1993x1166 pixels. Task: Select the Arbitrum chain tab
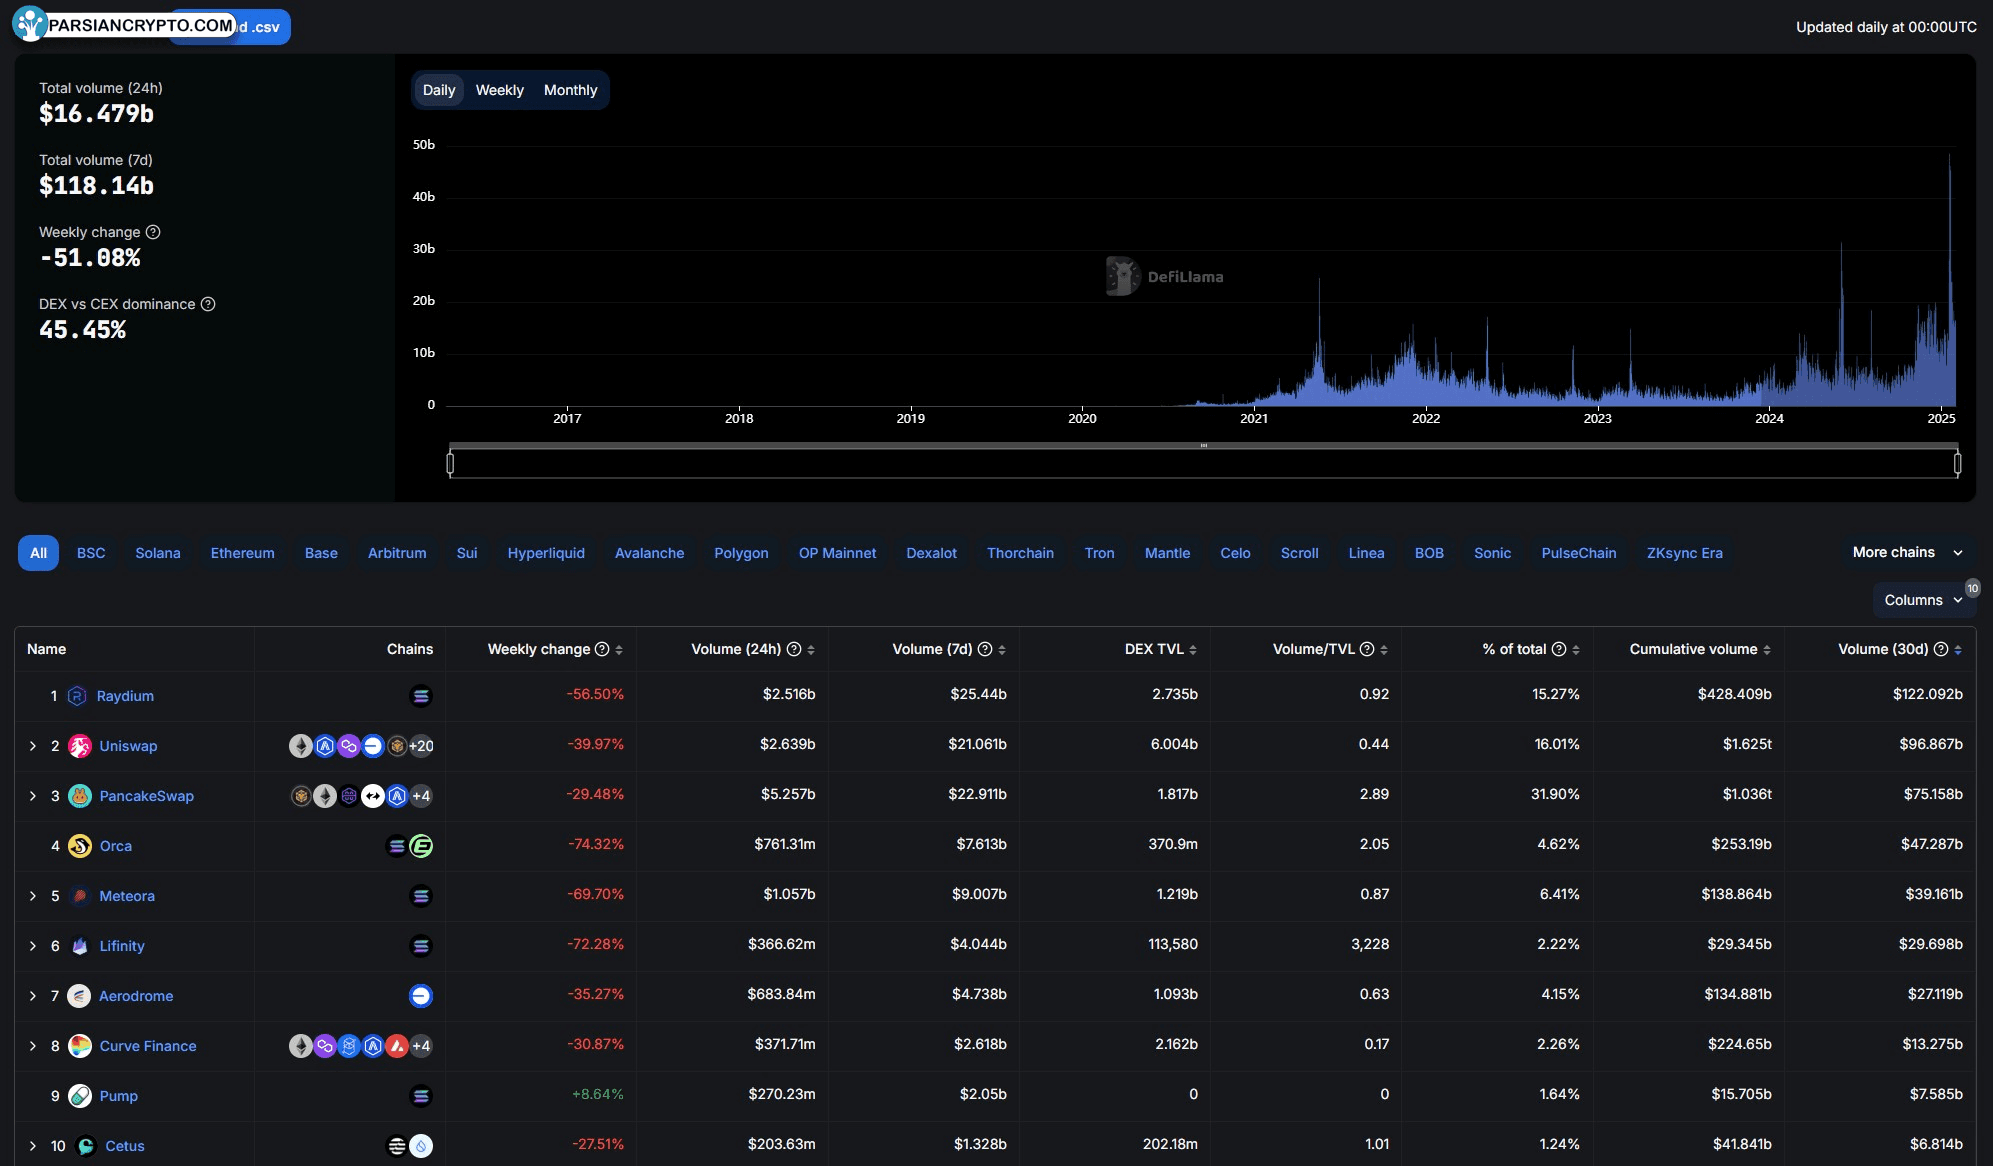click(397, 553)
